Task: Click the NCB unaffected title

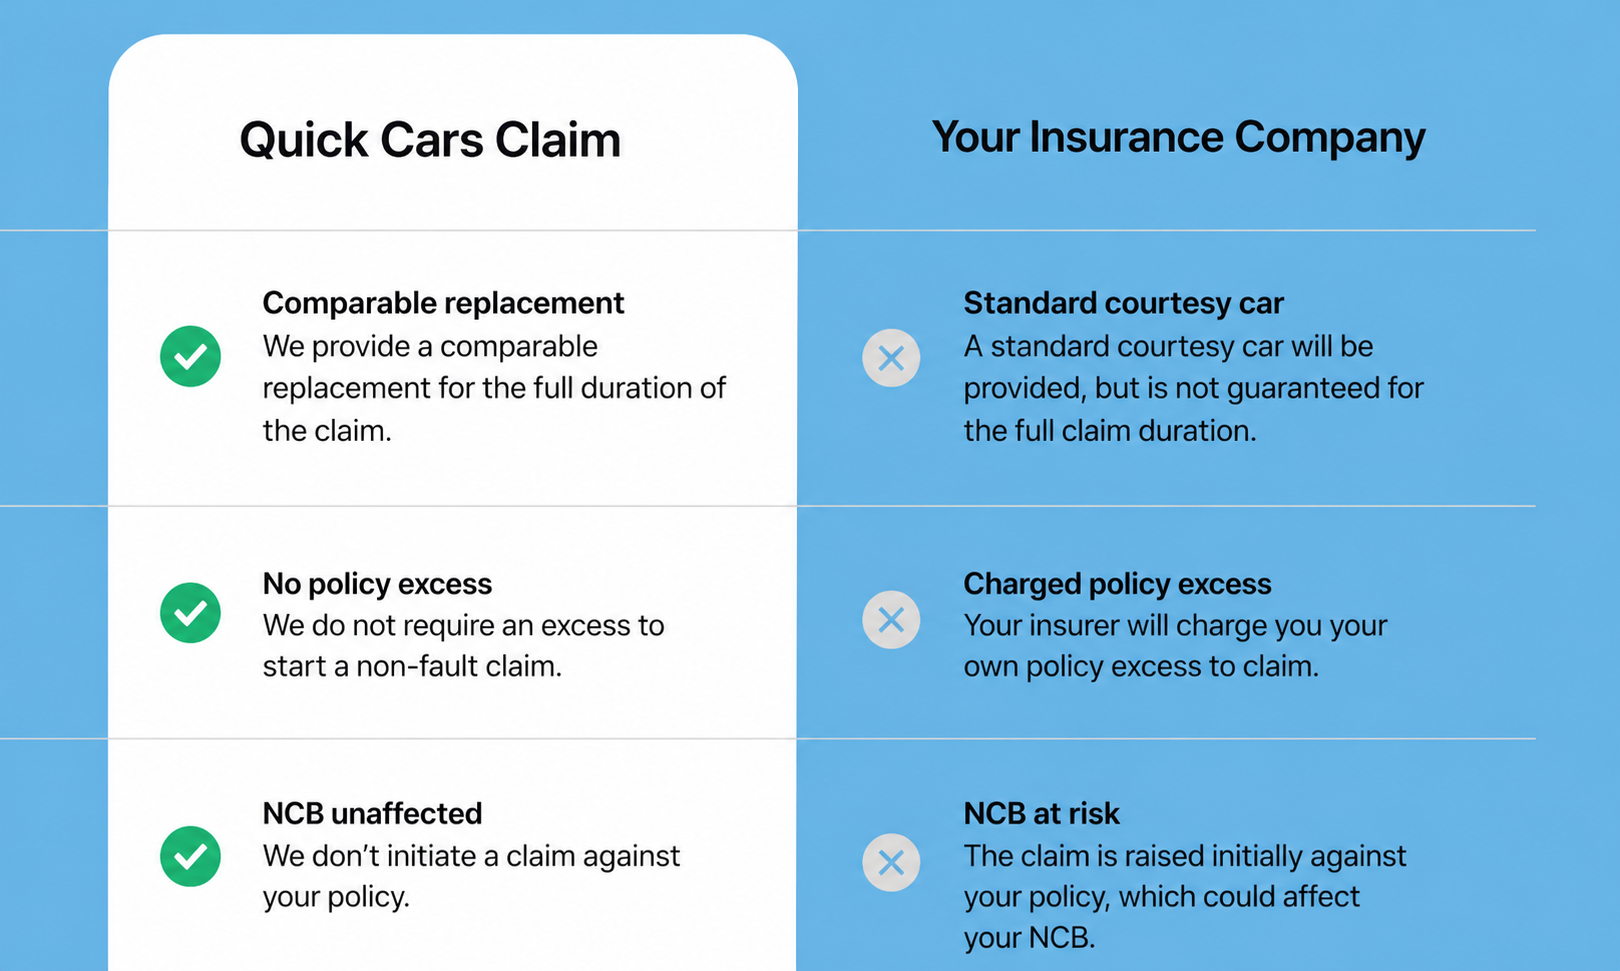Action: (372, 813)
